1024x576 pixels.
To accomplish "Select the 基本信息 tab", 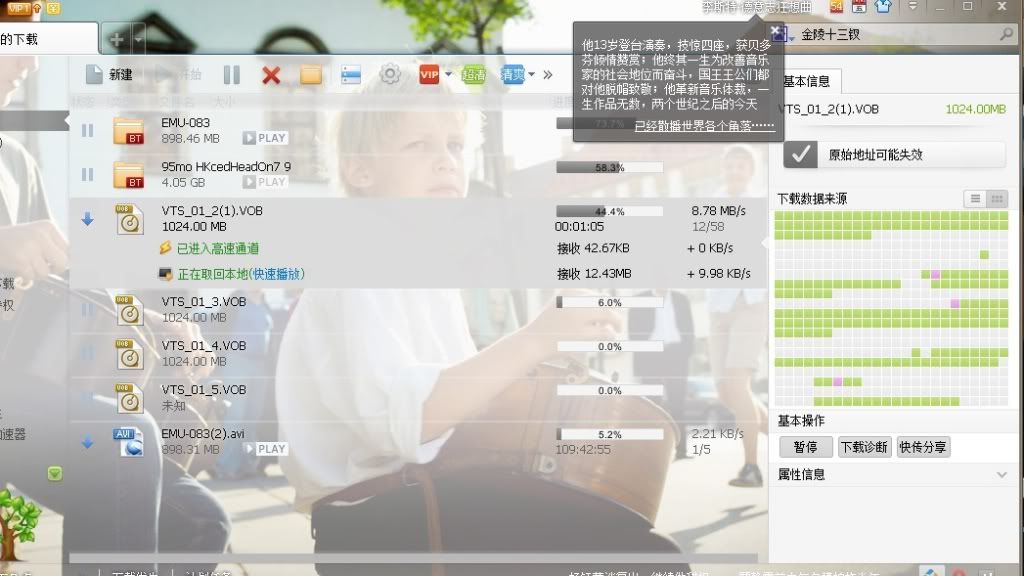I will (x=806, y=81).
